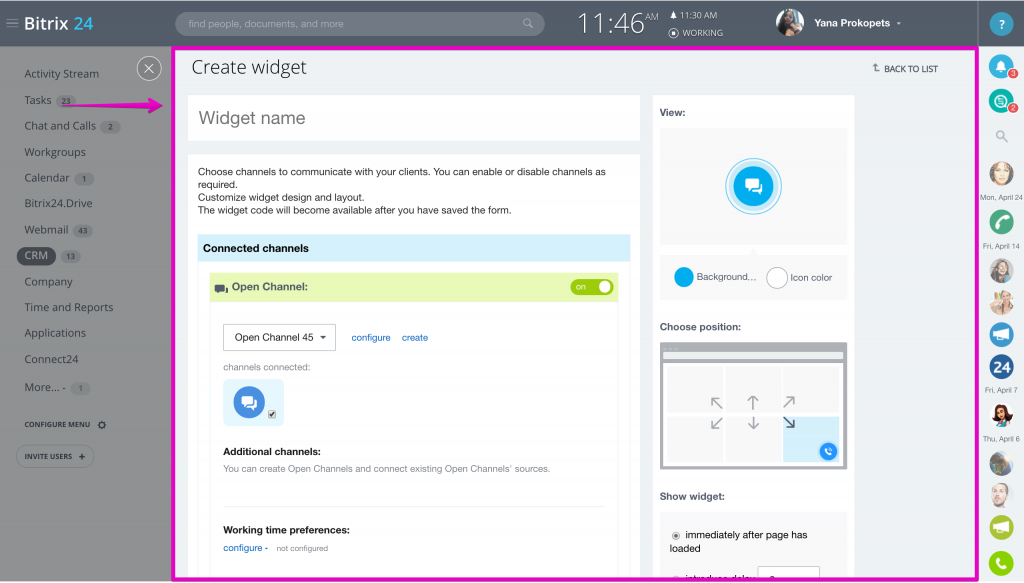The image size is (1024, 583).
Task: Expand Yana Prokopets user menu arrow
Action: coord(899,24)
